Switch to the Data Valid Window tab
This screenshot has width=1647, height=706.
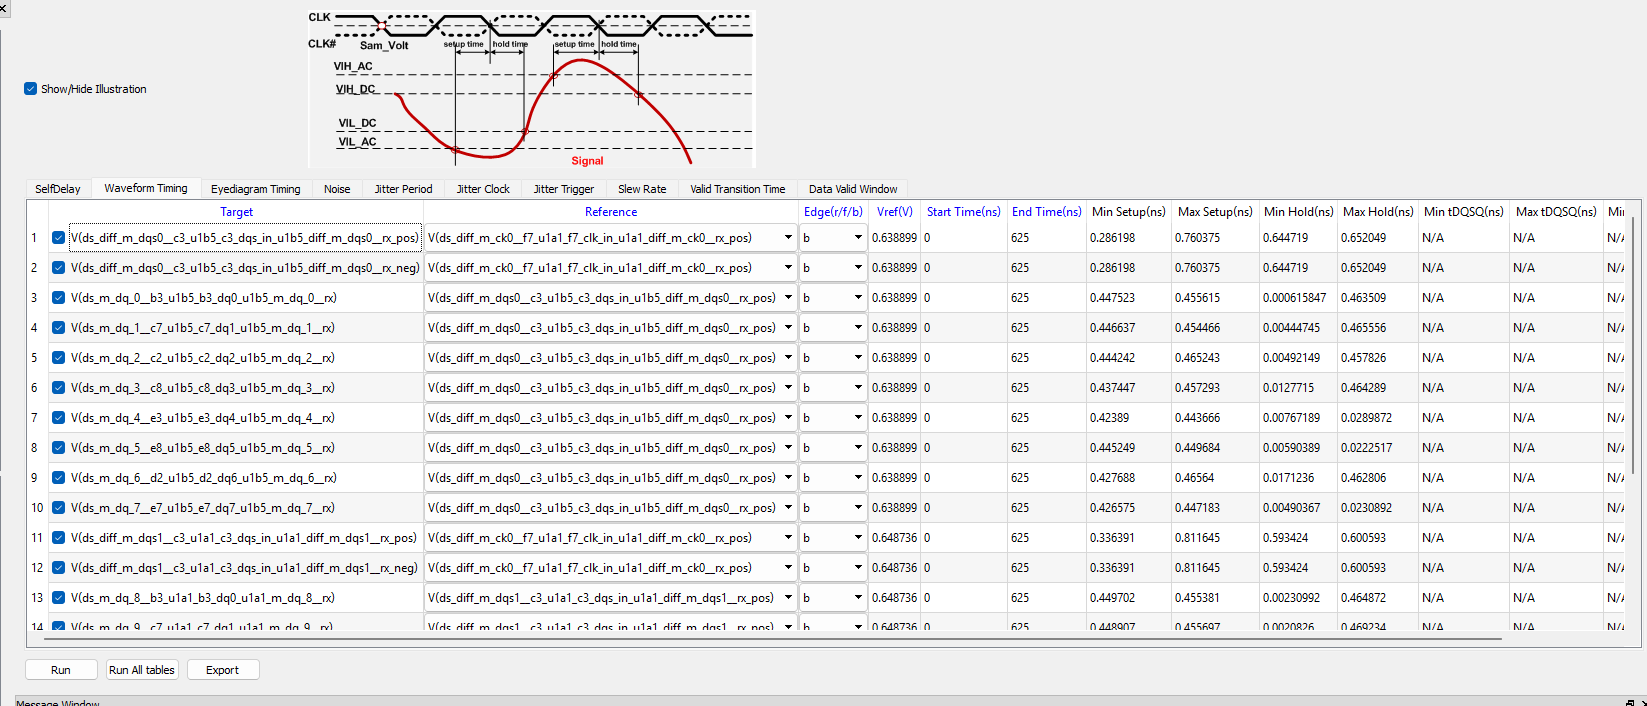pyautogui.click(x=852, y=189)
